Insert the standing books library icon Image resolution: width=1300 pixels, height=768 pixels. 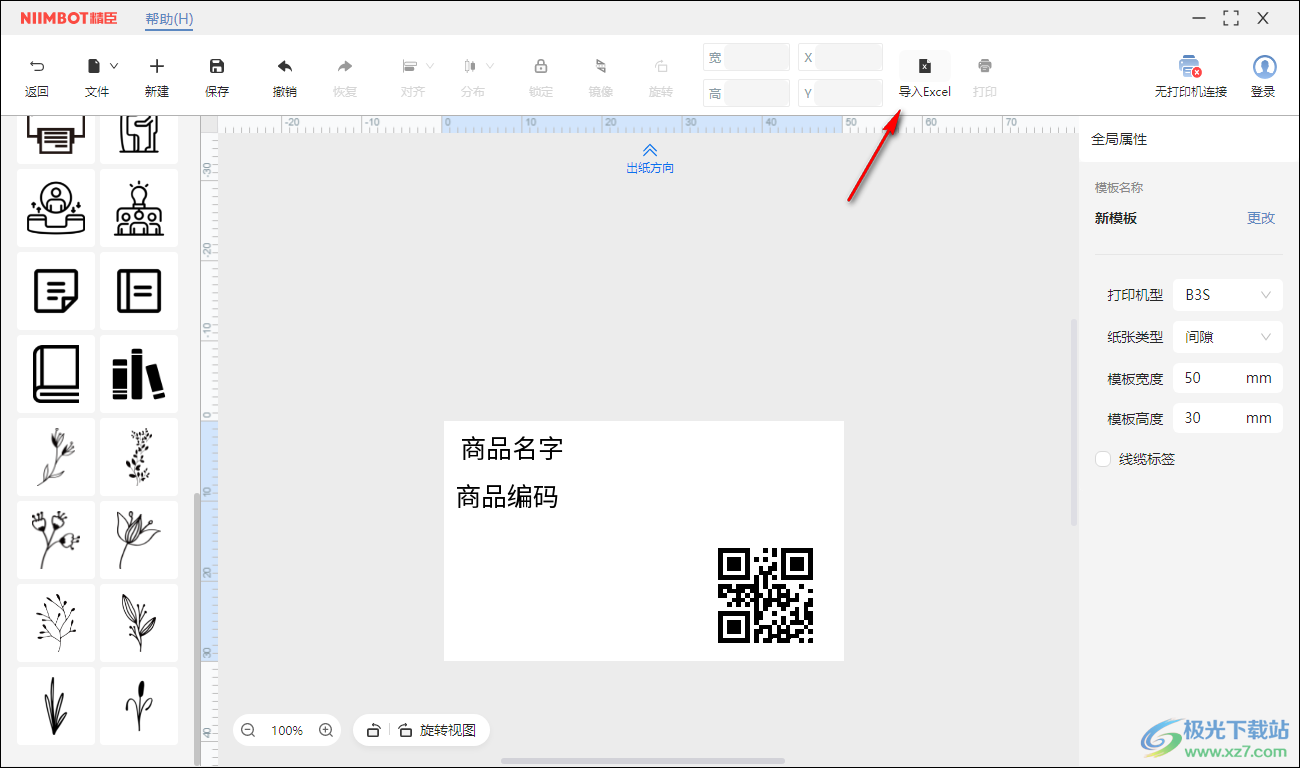(x=139, y=374)
